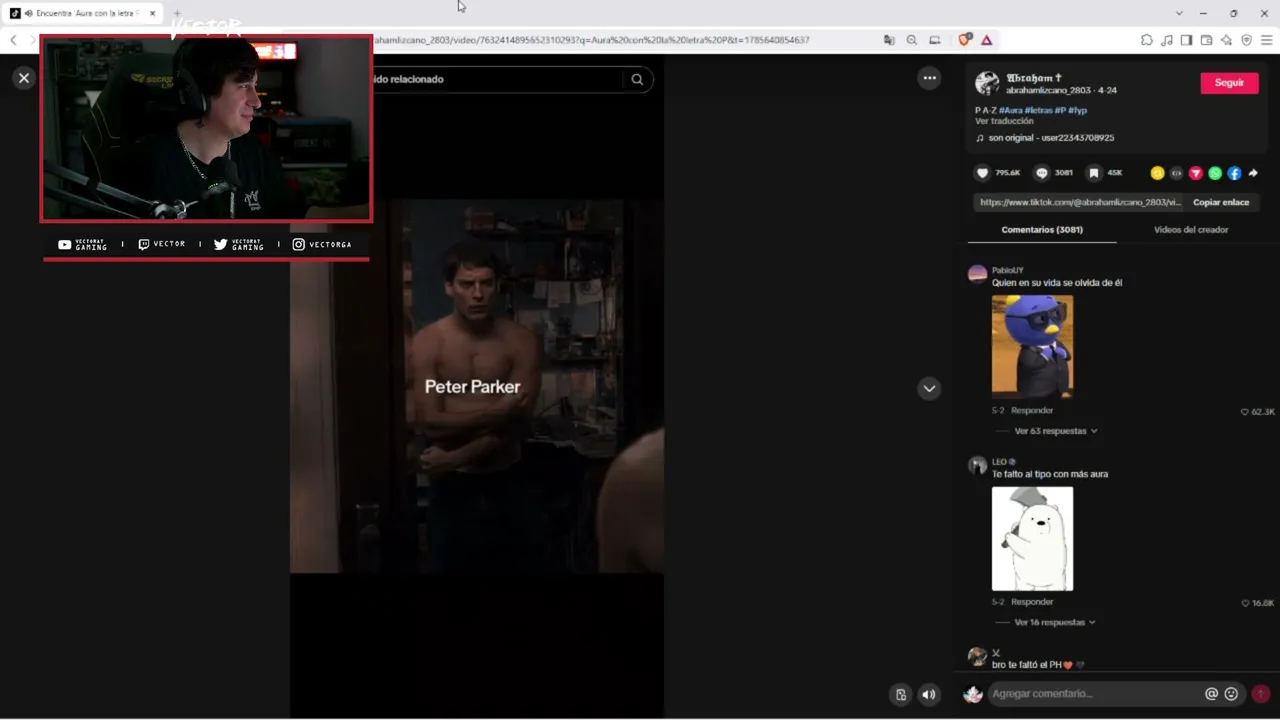Open the media playlist music-note icon
Screen dimensions: 1280x720
point(1167,40)
